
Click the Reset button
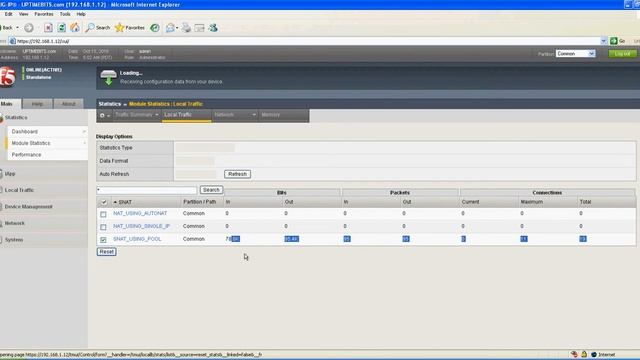pos(107,252)
